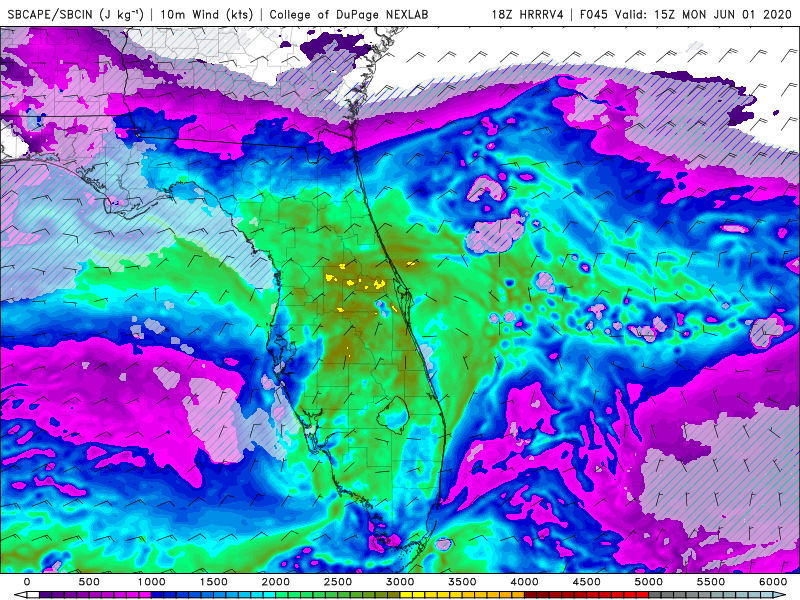Click the 1500 value on the color scale

point(214,582)
